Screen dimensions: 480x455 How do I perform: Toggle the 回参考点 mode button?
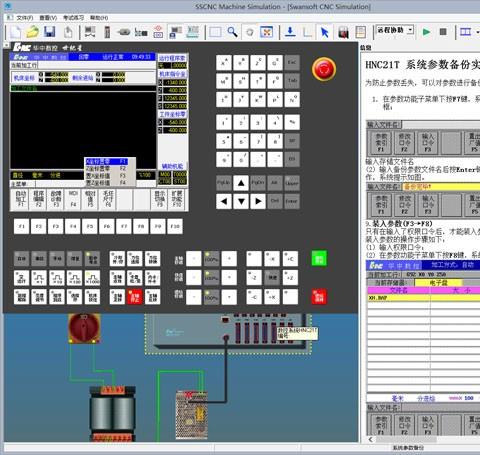(x=92, y=259)
